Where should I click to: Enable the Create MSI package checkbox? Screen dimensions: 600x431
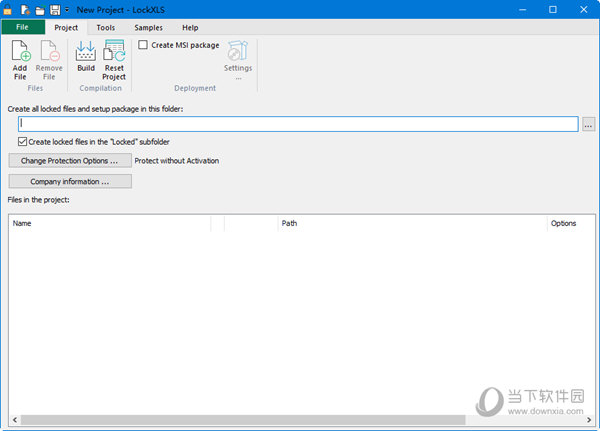click(143, 45)
